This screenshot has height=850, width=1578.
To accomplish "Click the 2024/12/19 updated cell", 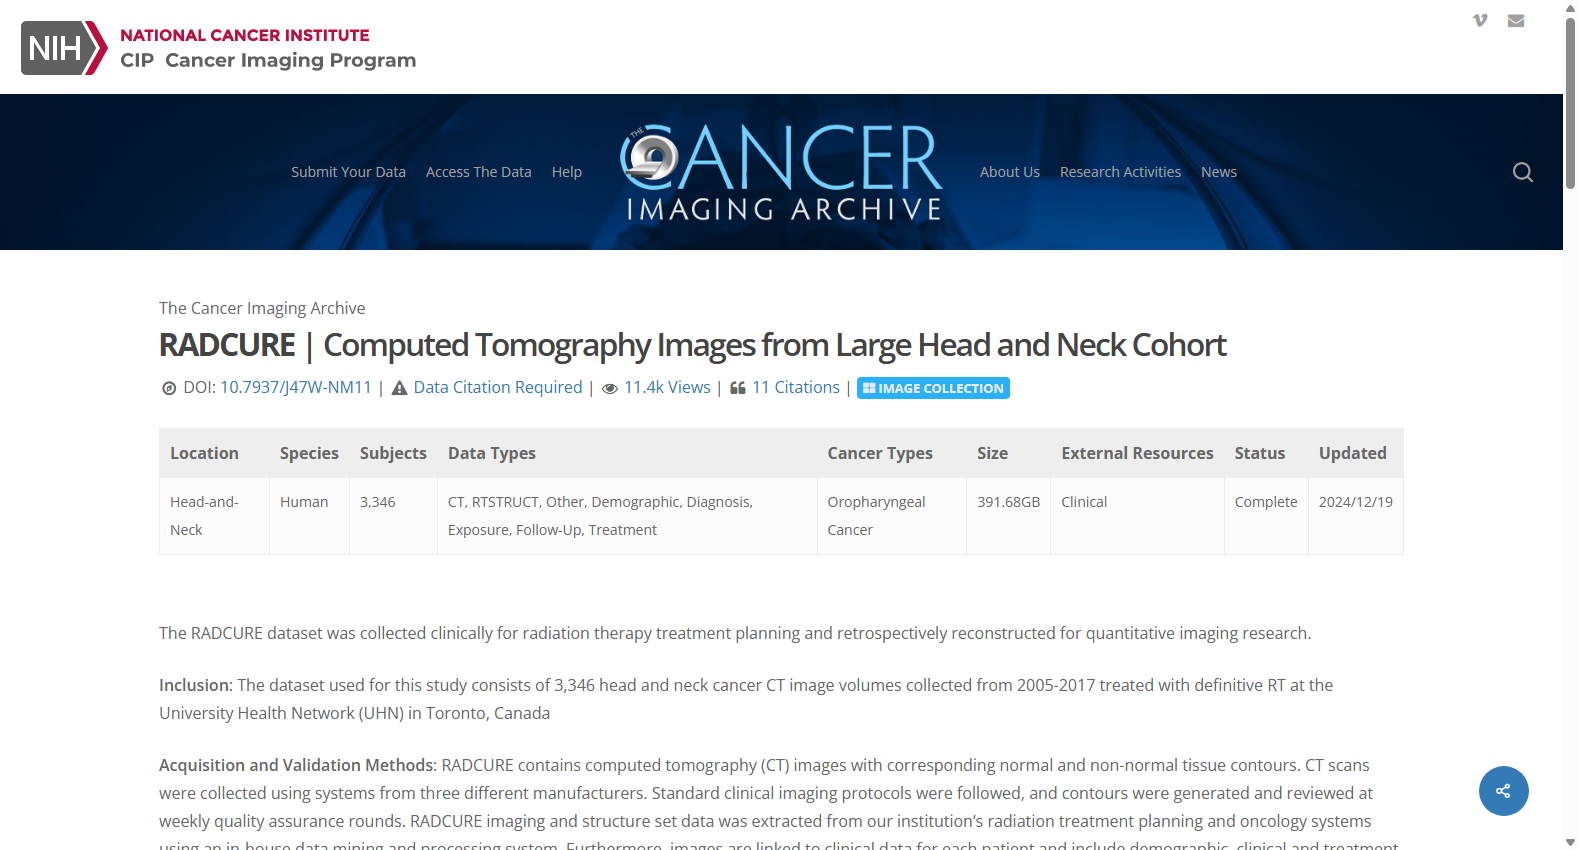I will coord(1356,516).
